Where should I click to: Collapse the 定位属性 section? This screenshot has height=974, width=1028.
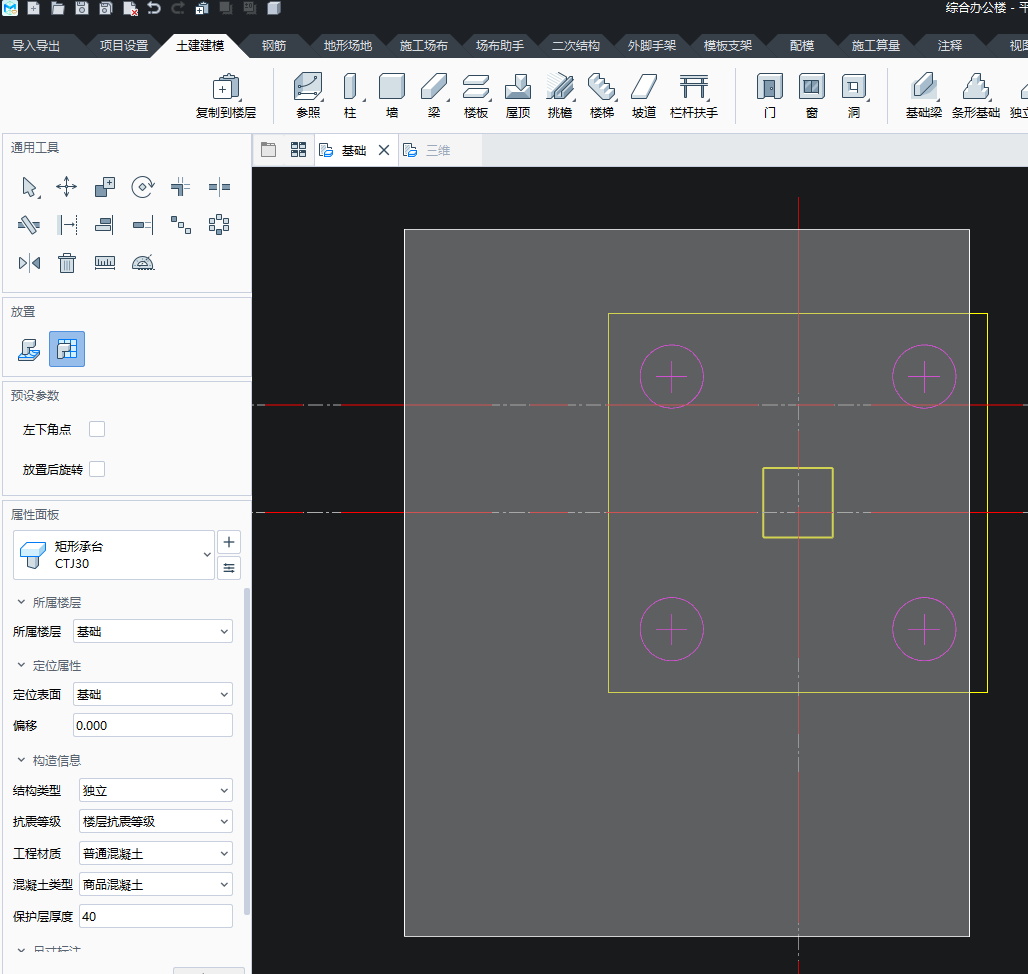(21, 665)
